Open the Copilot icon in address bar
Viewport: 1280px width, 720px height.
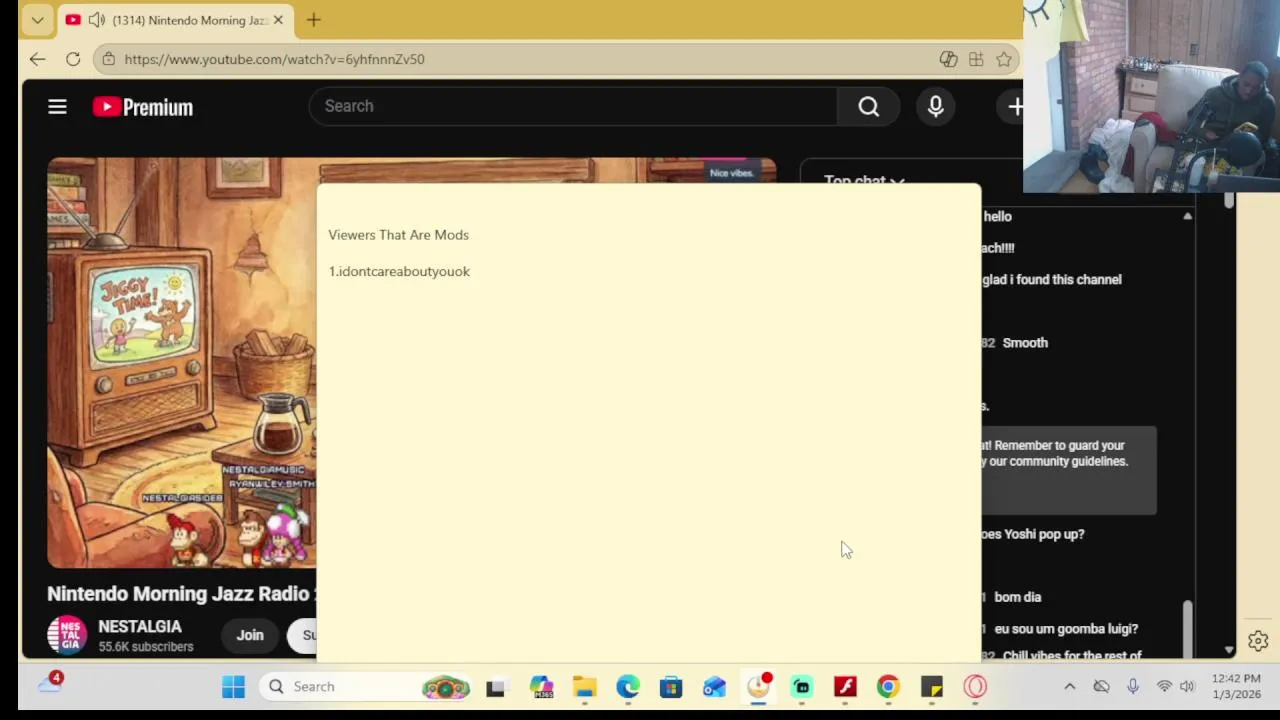[x=948, y=59]
